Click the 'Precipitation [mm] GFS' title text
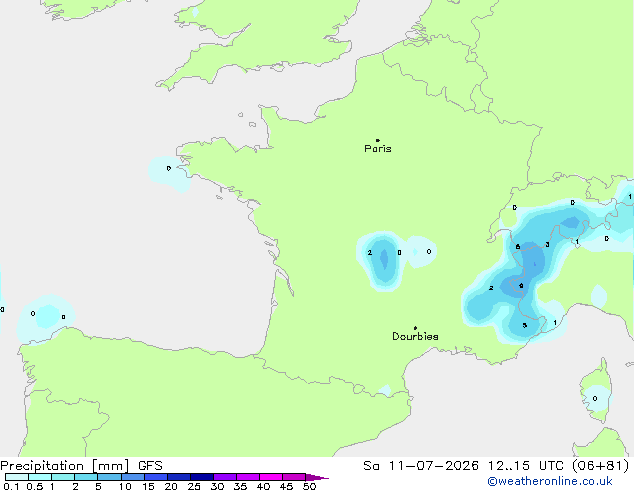Image resolution: width=634 pixels, height=490 pixels. (x=81, y=466)
